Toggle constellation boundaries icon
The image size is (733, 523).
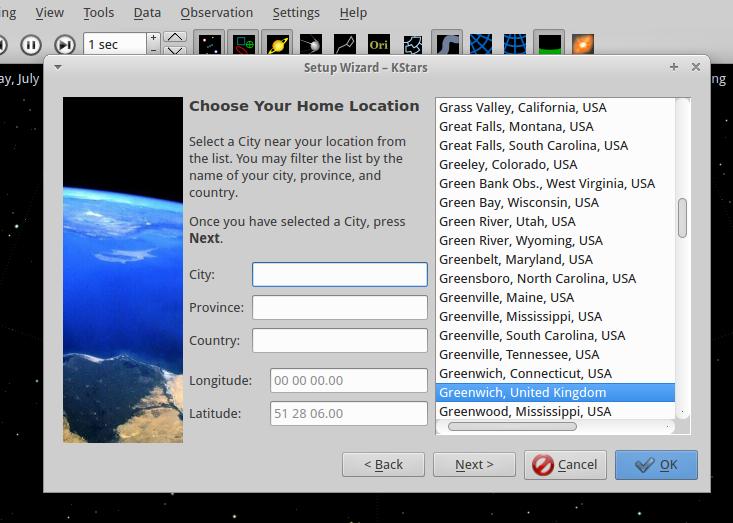point(412,44)
